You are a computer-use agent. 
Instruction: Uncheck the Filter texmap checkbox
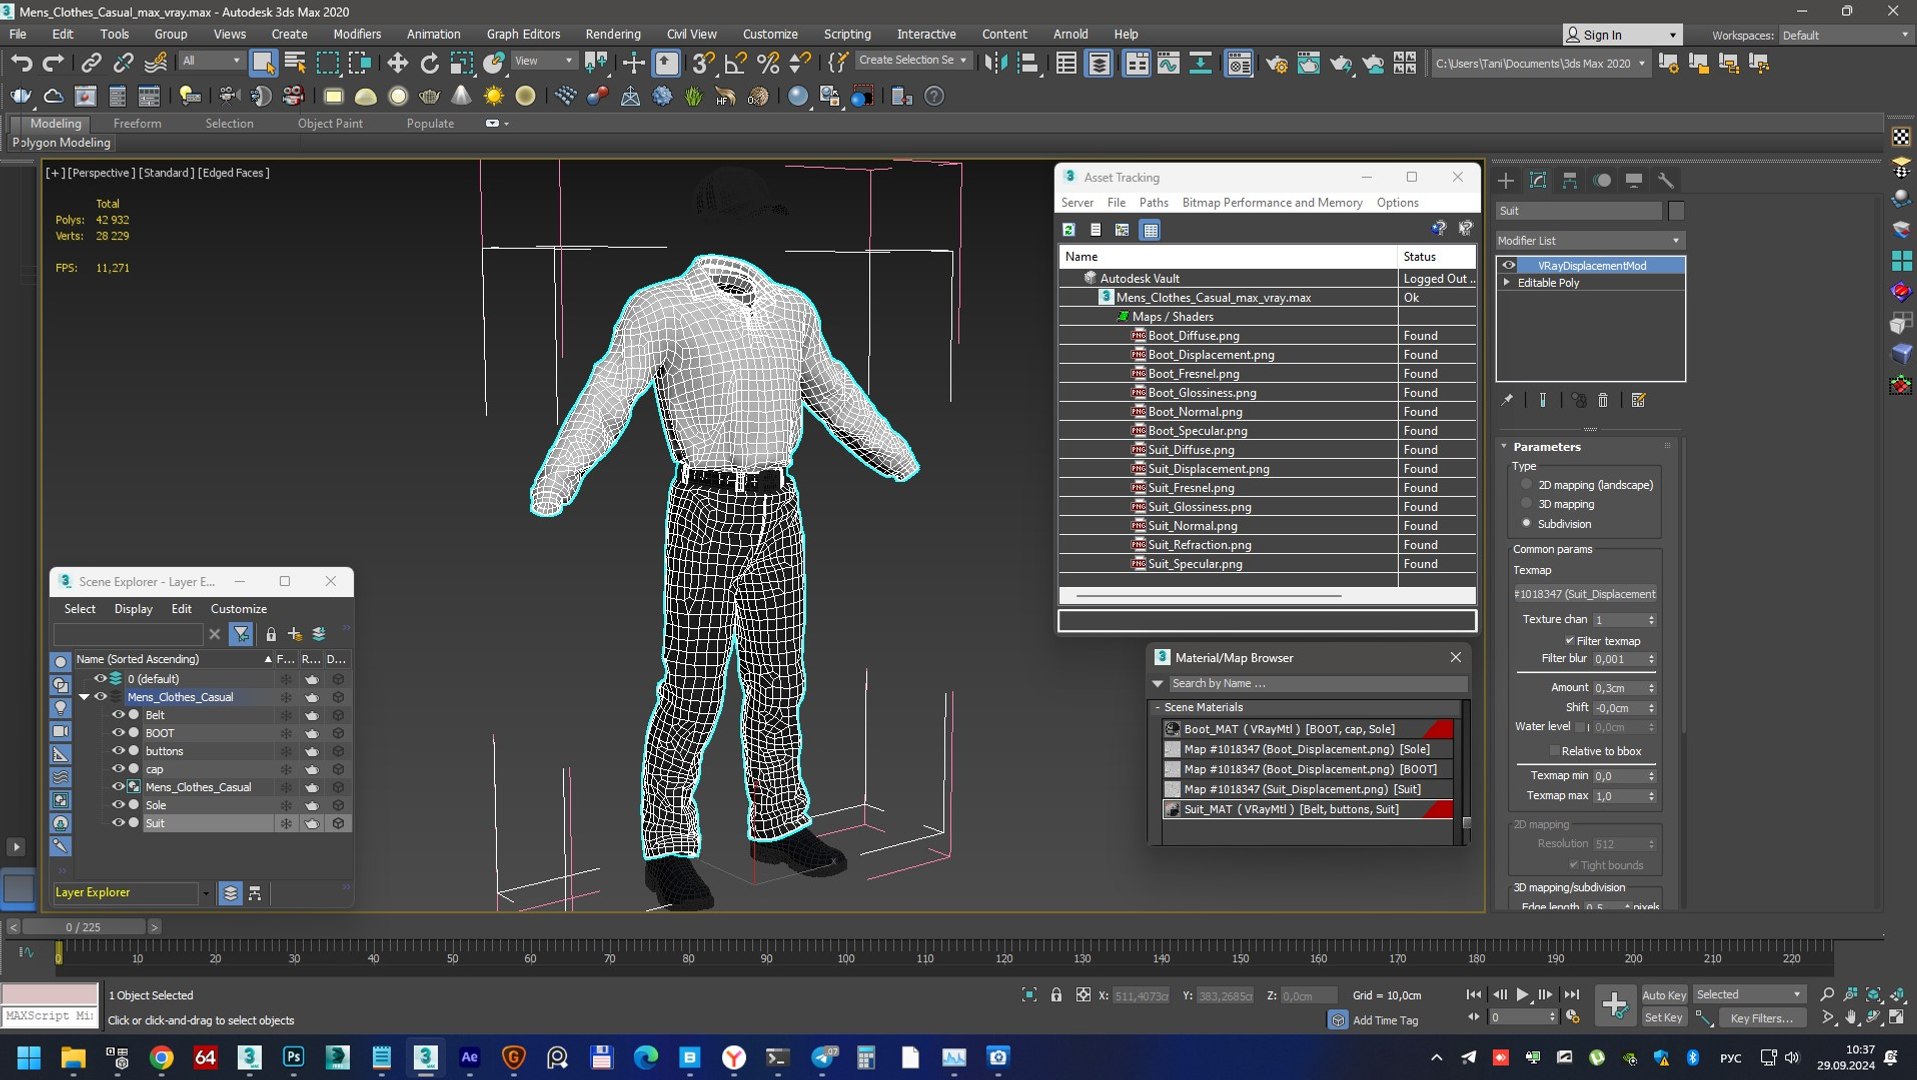pyautogui.click(x=1569, y=641)
